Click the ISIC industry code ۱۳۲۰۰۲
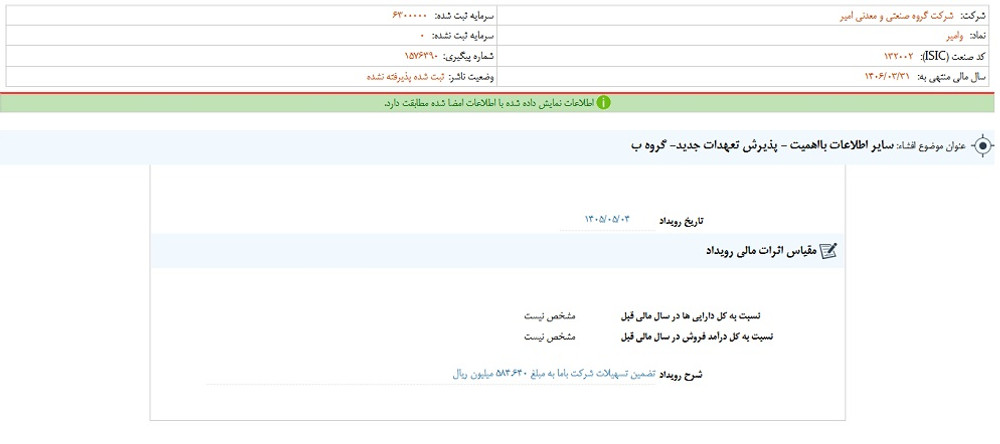The height and width of the screenshot is (444, 1000). (x=899, y=57)
